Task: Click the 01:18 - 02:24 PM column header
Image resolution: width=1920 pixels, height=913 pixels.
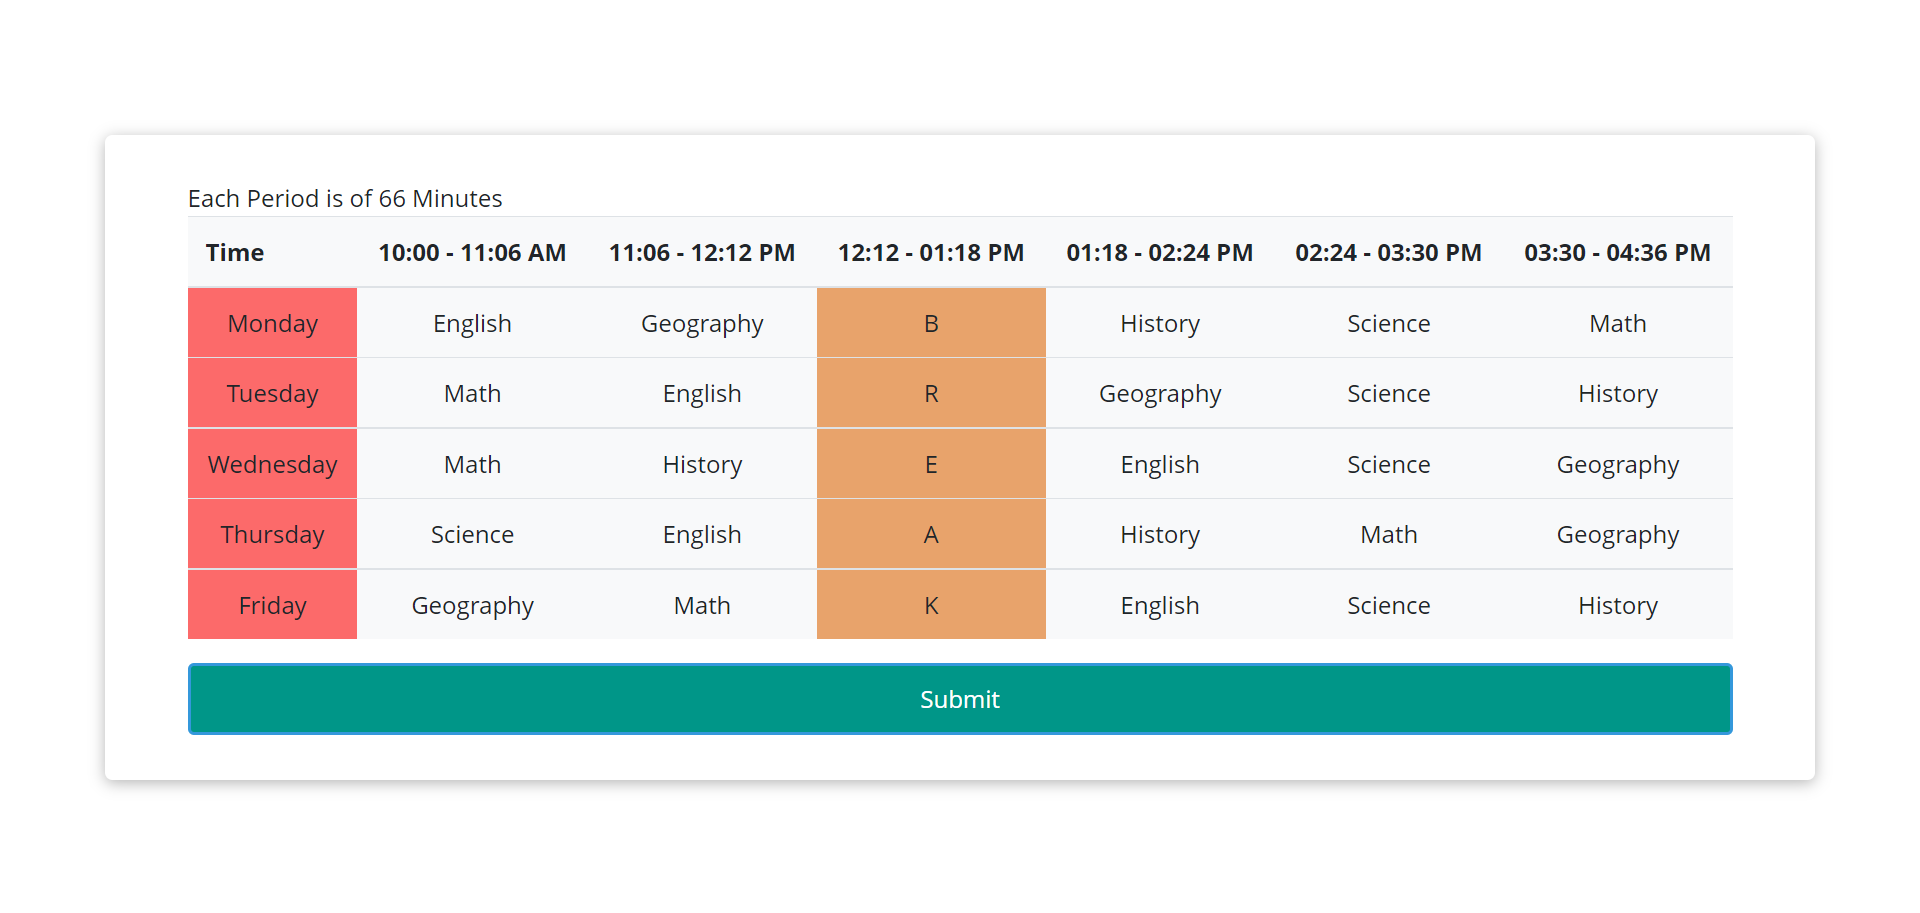Action: click(x=1160, y=252)
